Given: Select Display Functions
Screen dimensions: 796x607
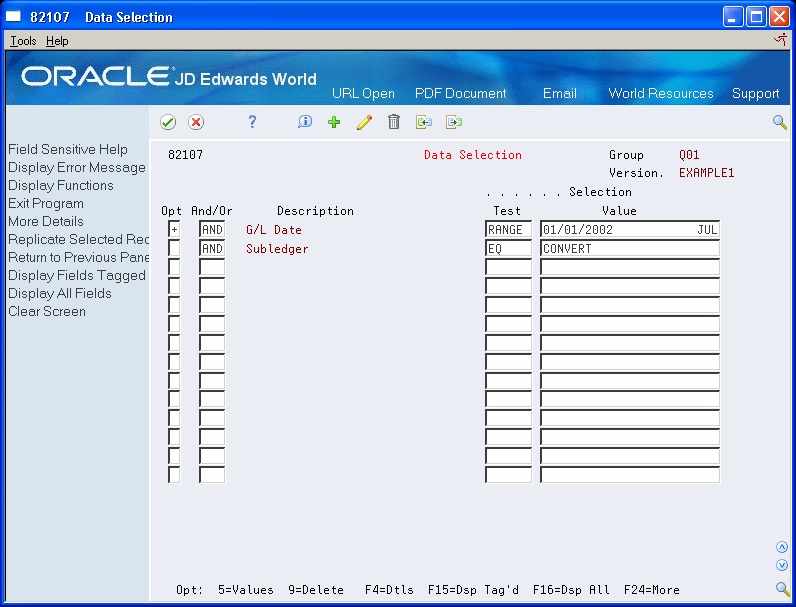Looking at the screenshot, I should point(61,185).
